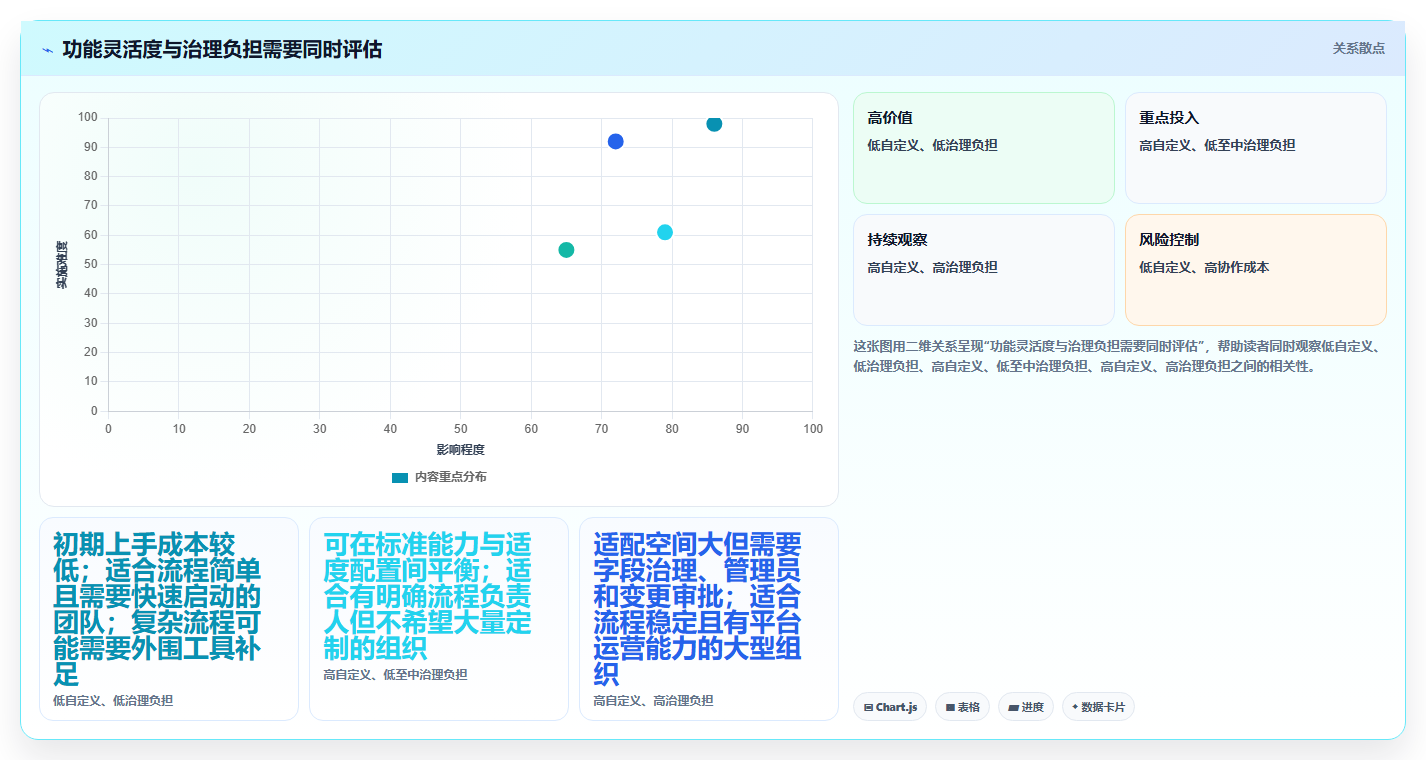Click the 关系散点 label in header

point(1358,48)
